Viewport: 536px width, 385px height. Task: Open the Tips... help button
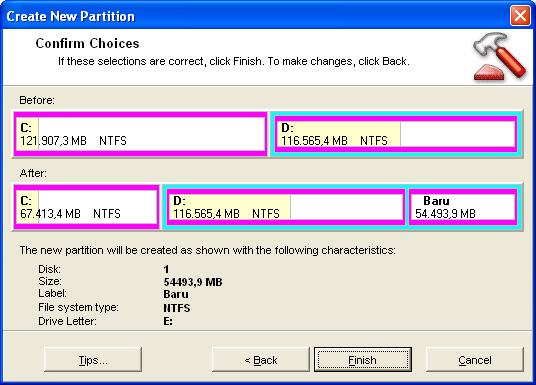(93, 360)
